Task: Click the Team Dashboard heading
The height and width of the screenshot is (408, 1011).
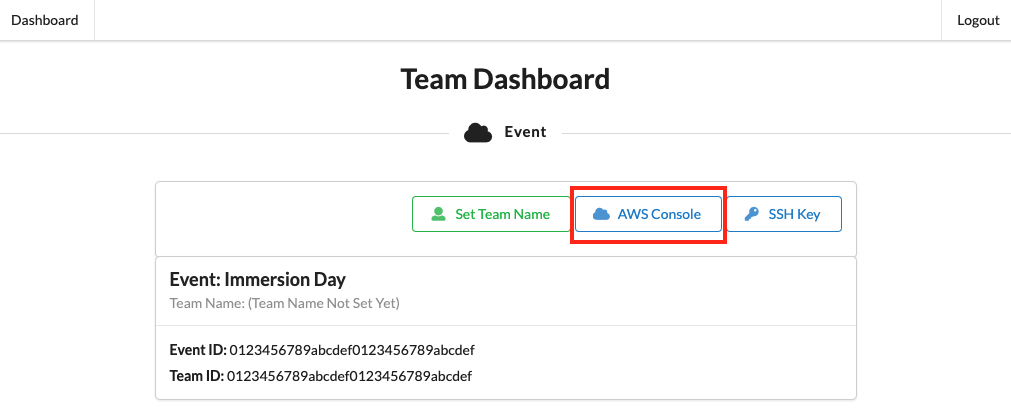Action: (x=505, y=79)
